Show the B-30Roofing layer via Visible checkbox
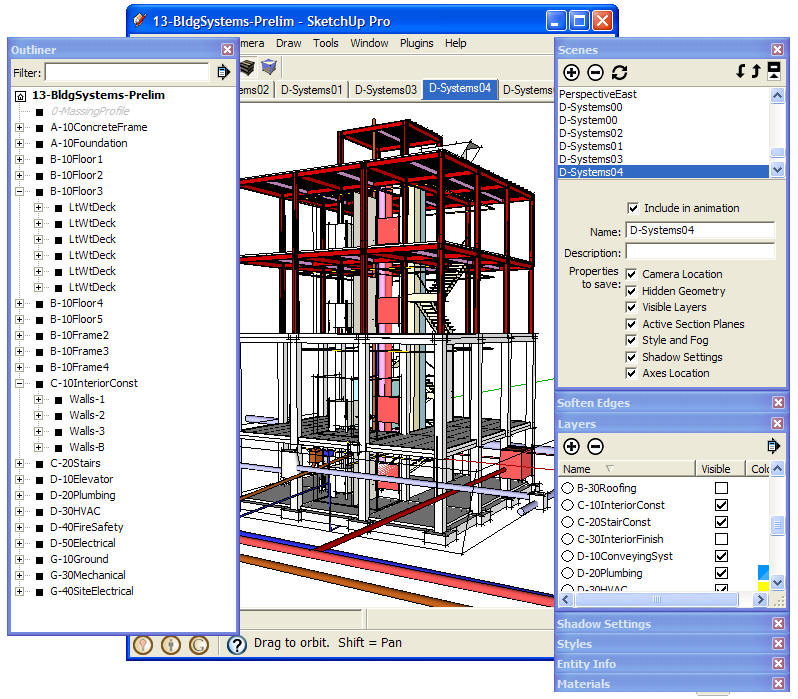 click(x=721, y=488)
